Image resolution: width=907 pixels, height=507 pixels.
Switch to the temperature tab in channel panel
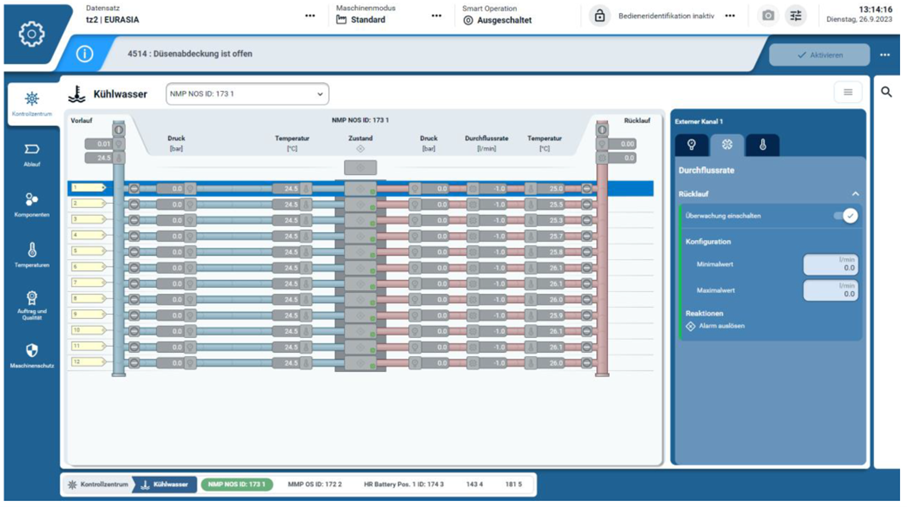click(762, 145)
